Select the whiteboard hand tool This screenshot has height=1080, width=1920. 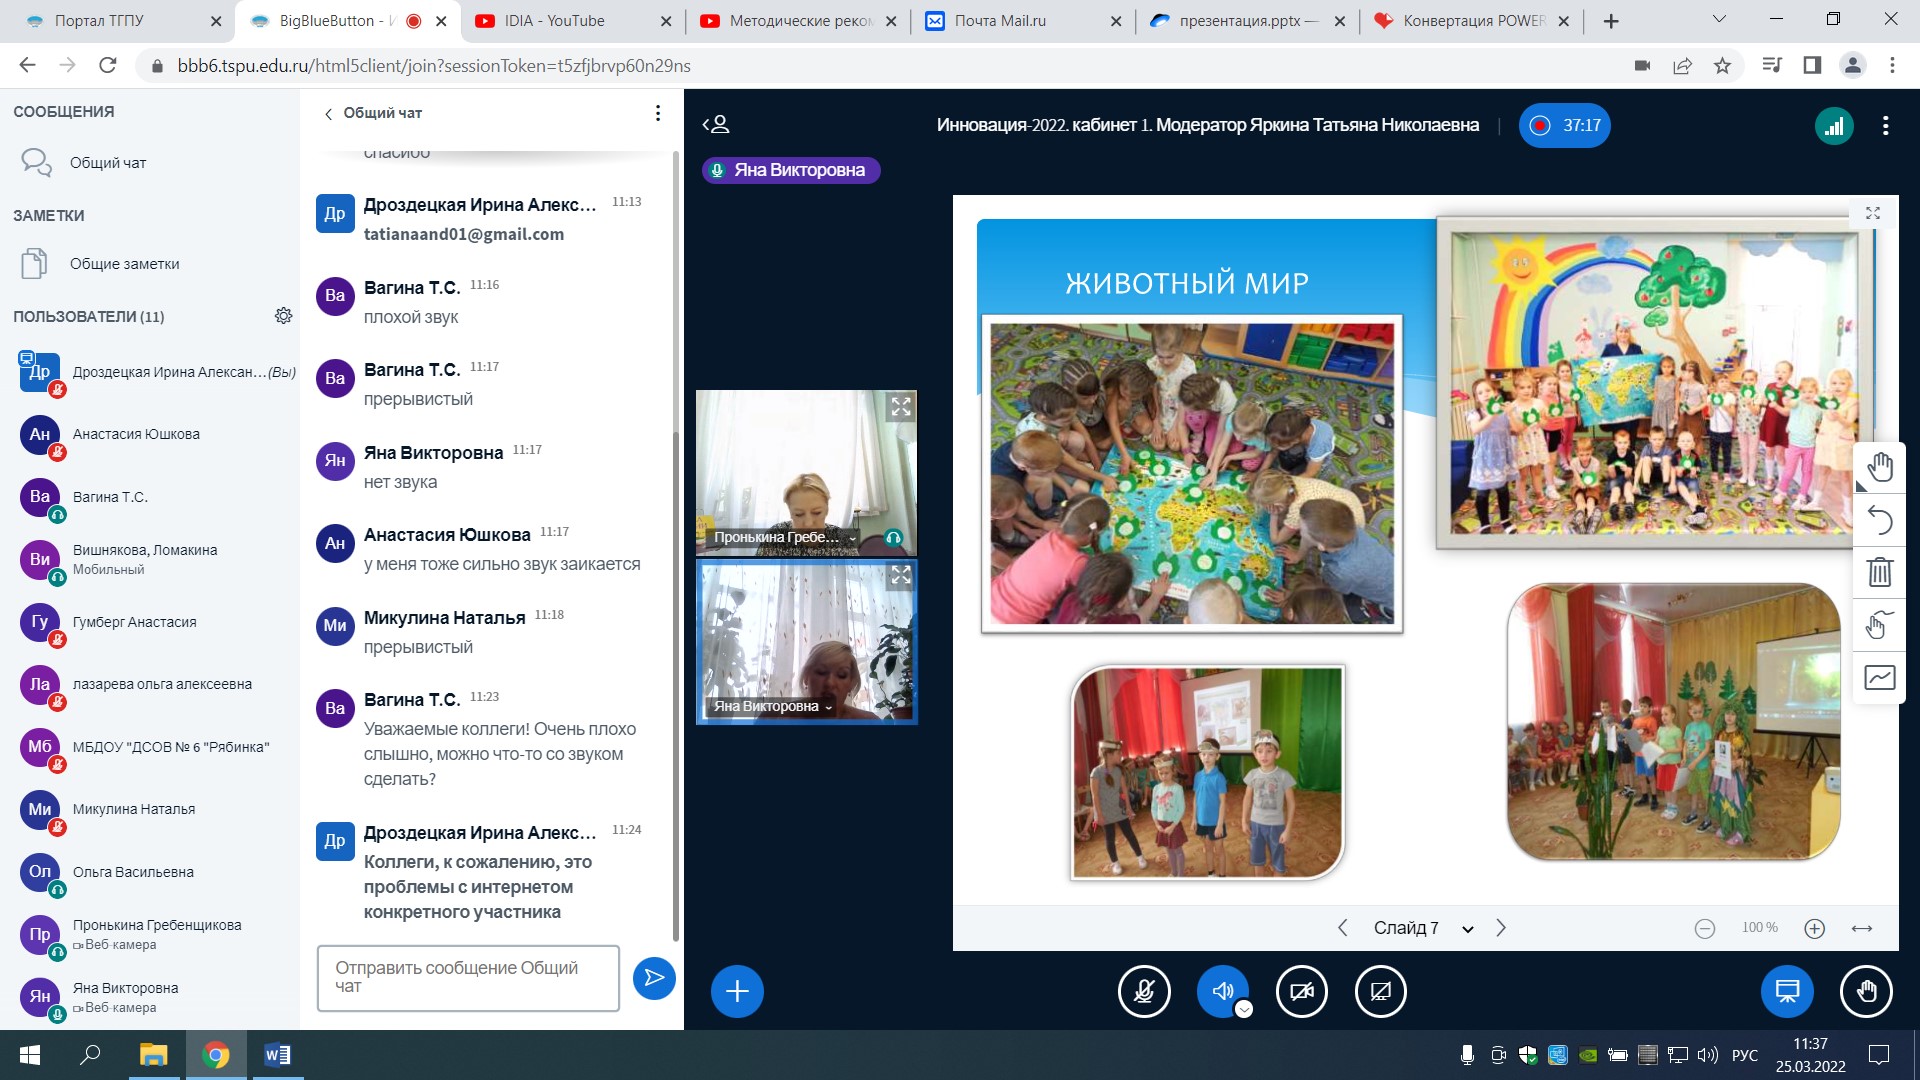pyautogui.click(x=1880, y=467)
